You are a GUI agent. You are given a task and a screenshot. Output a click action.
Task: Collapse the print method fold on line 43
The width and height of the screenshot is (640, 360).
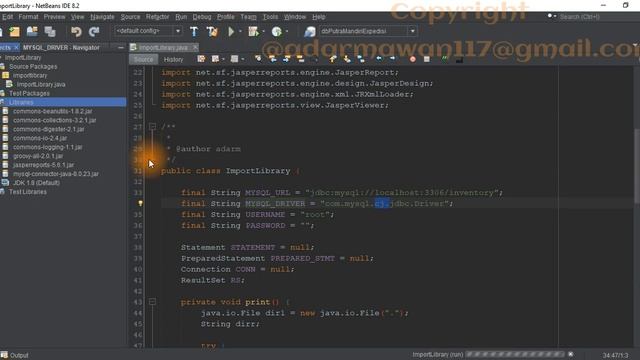(x=152, y=302)
